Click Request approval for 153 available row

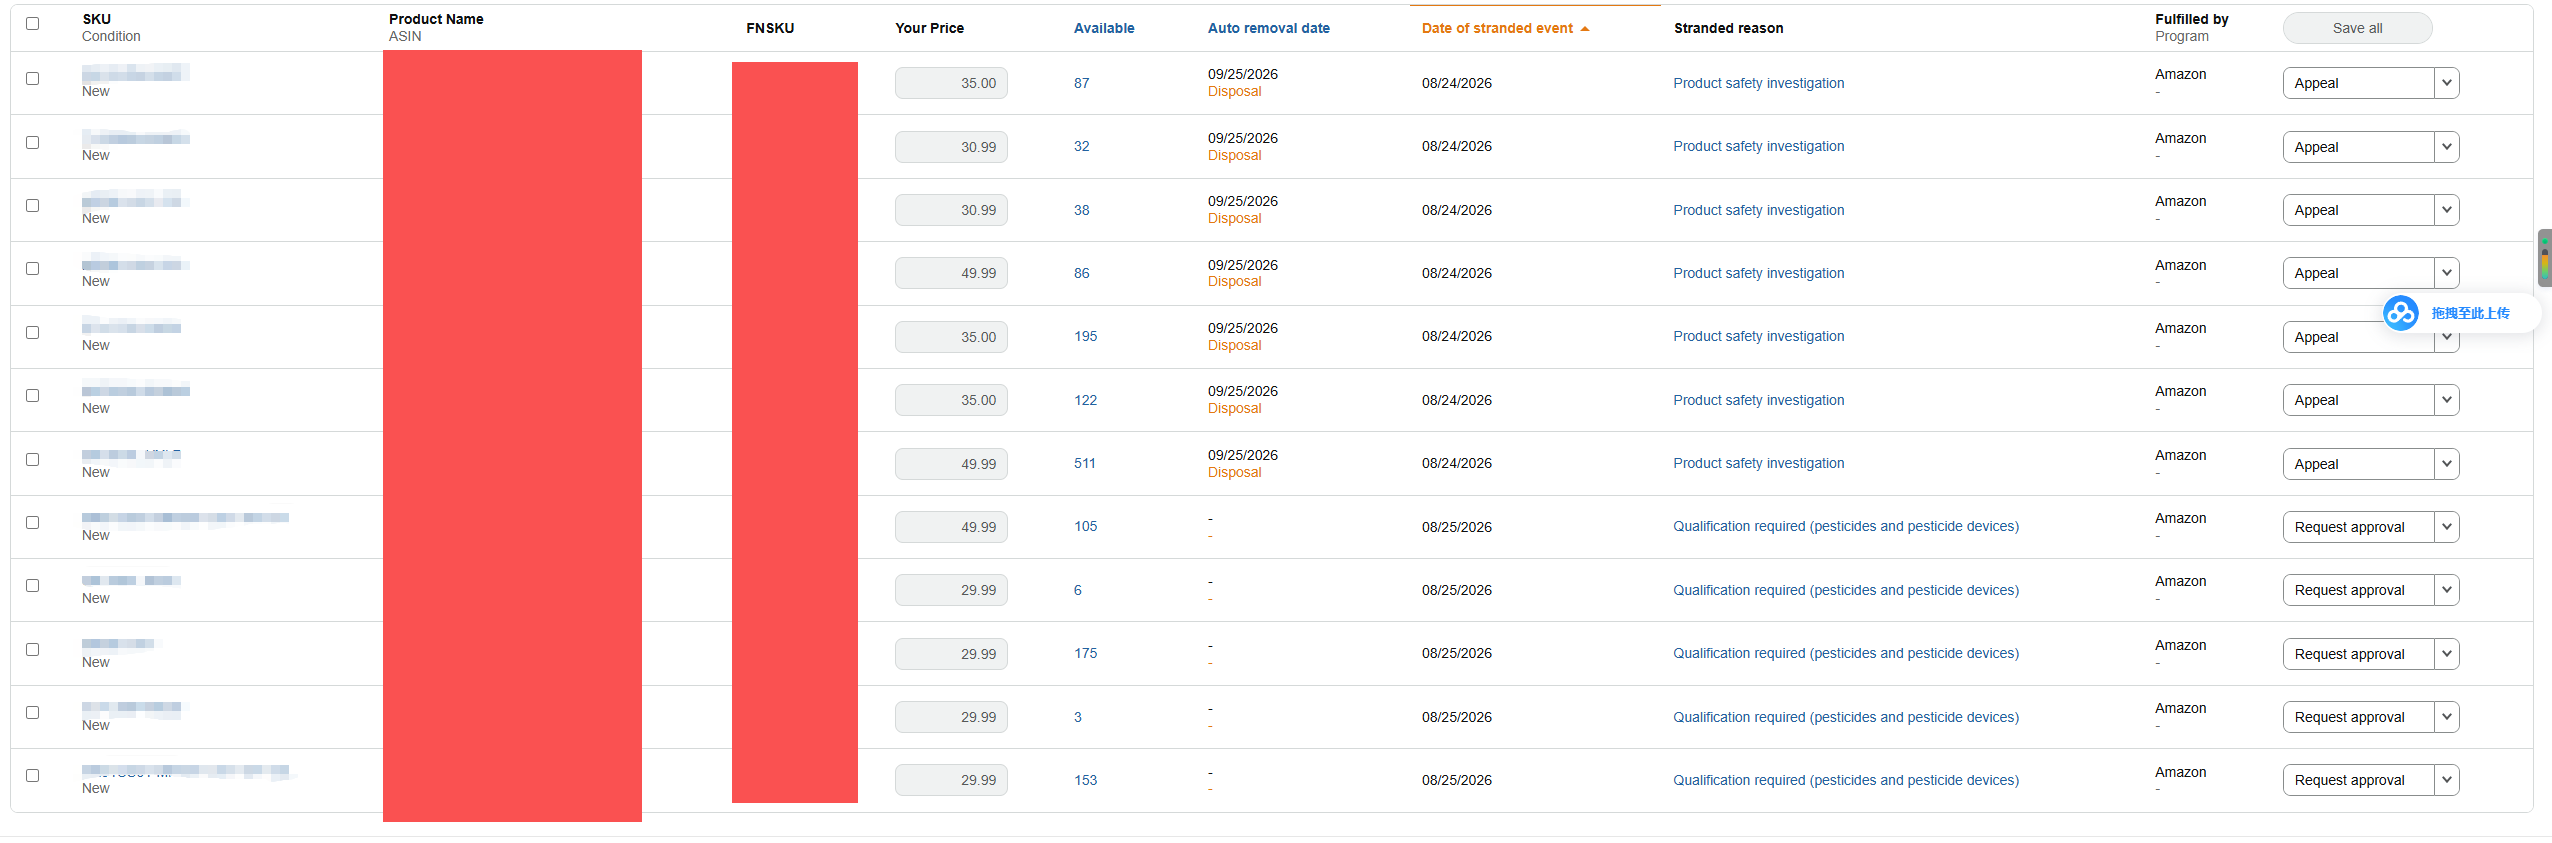tap(2358, 780)
